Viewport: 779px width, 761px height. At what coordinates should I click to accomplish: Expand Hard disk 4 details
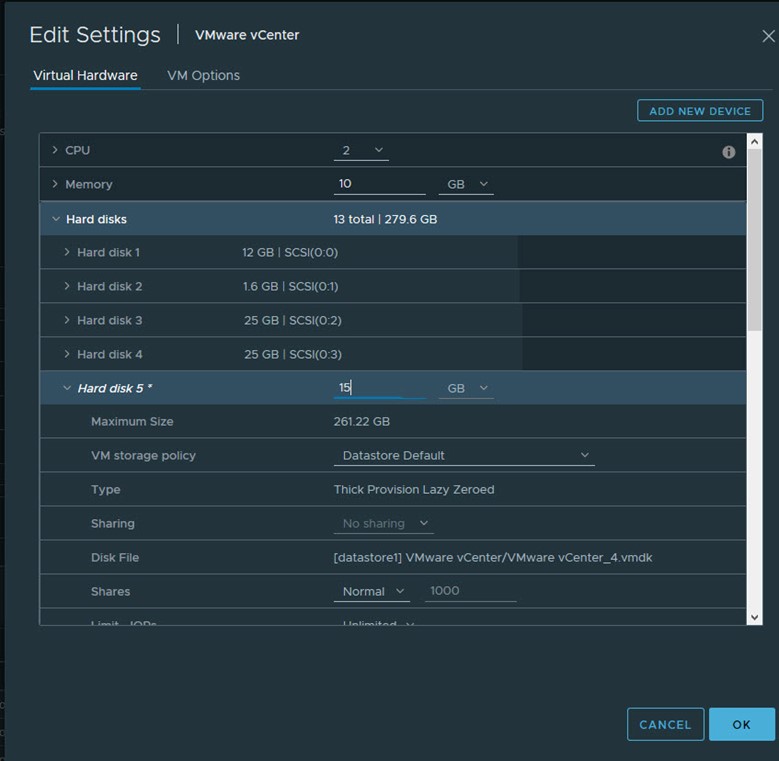tap(67, 354)
